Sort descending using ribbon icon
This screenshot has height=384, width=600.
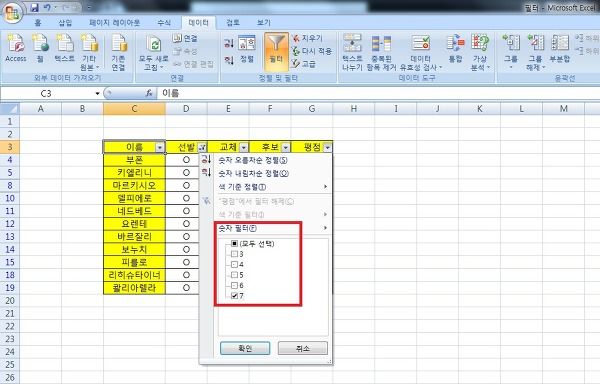(229, 60)
